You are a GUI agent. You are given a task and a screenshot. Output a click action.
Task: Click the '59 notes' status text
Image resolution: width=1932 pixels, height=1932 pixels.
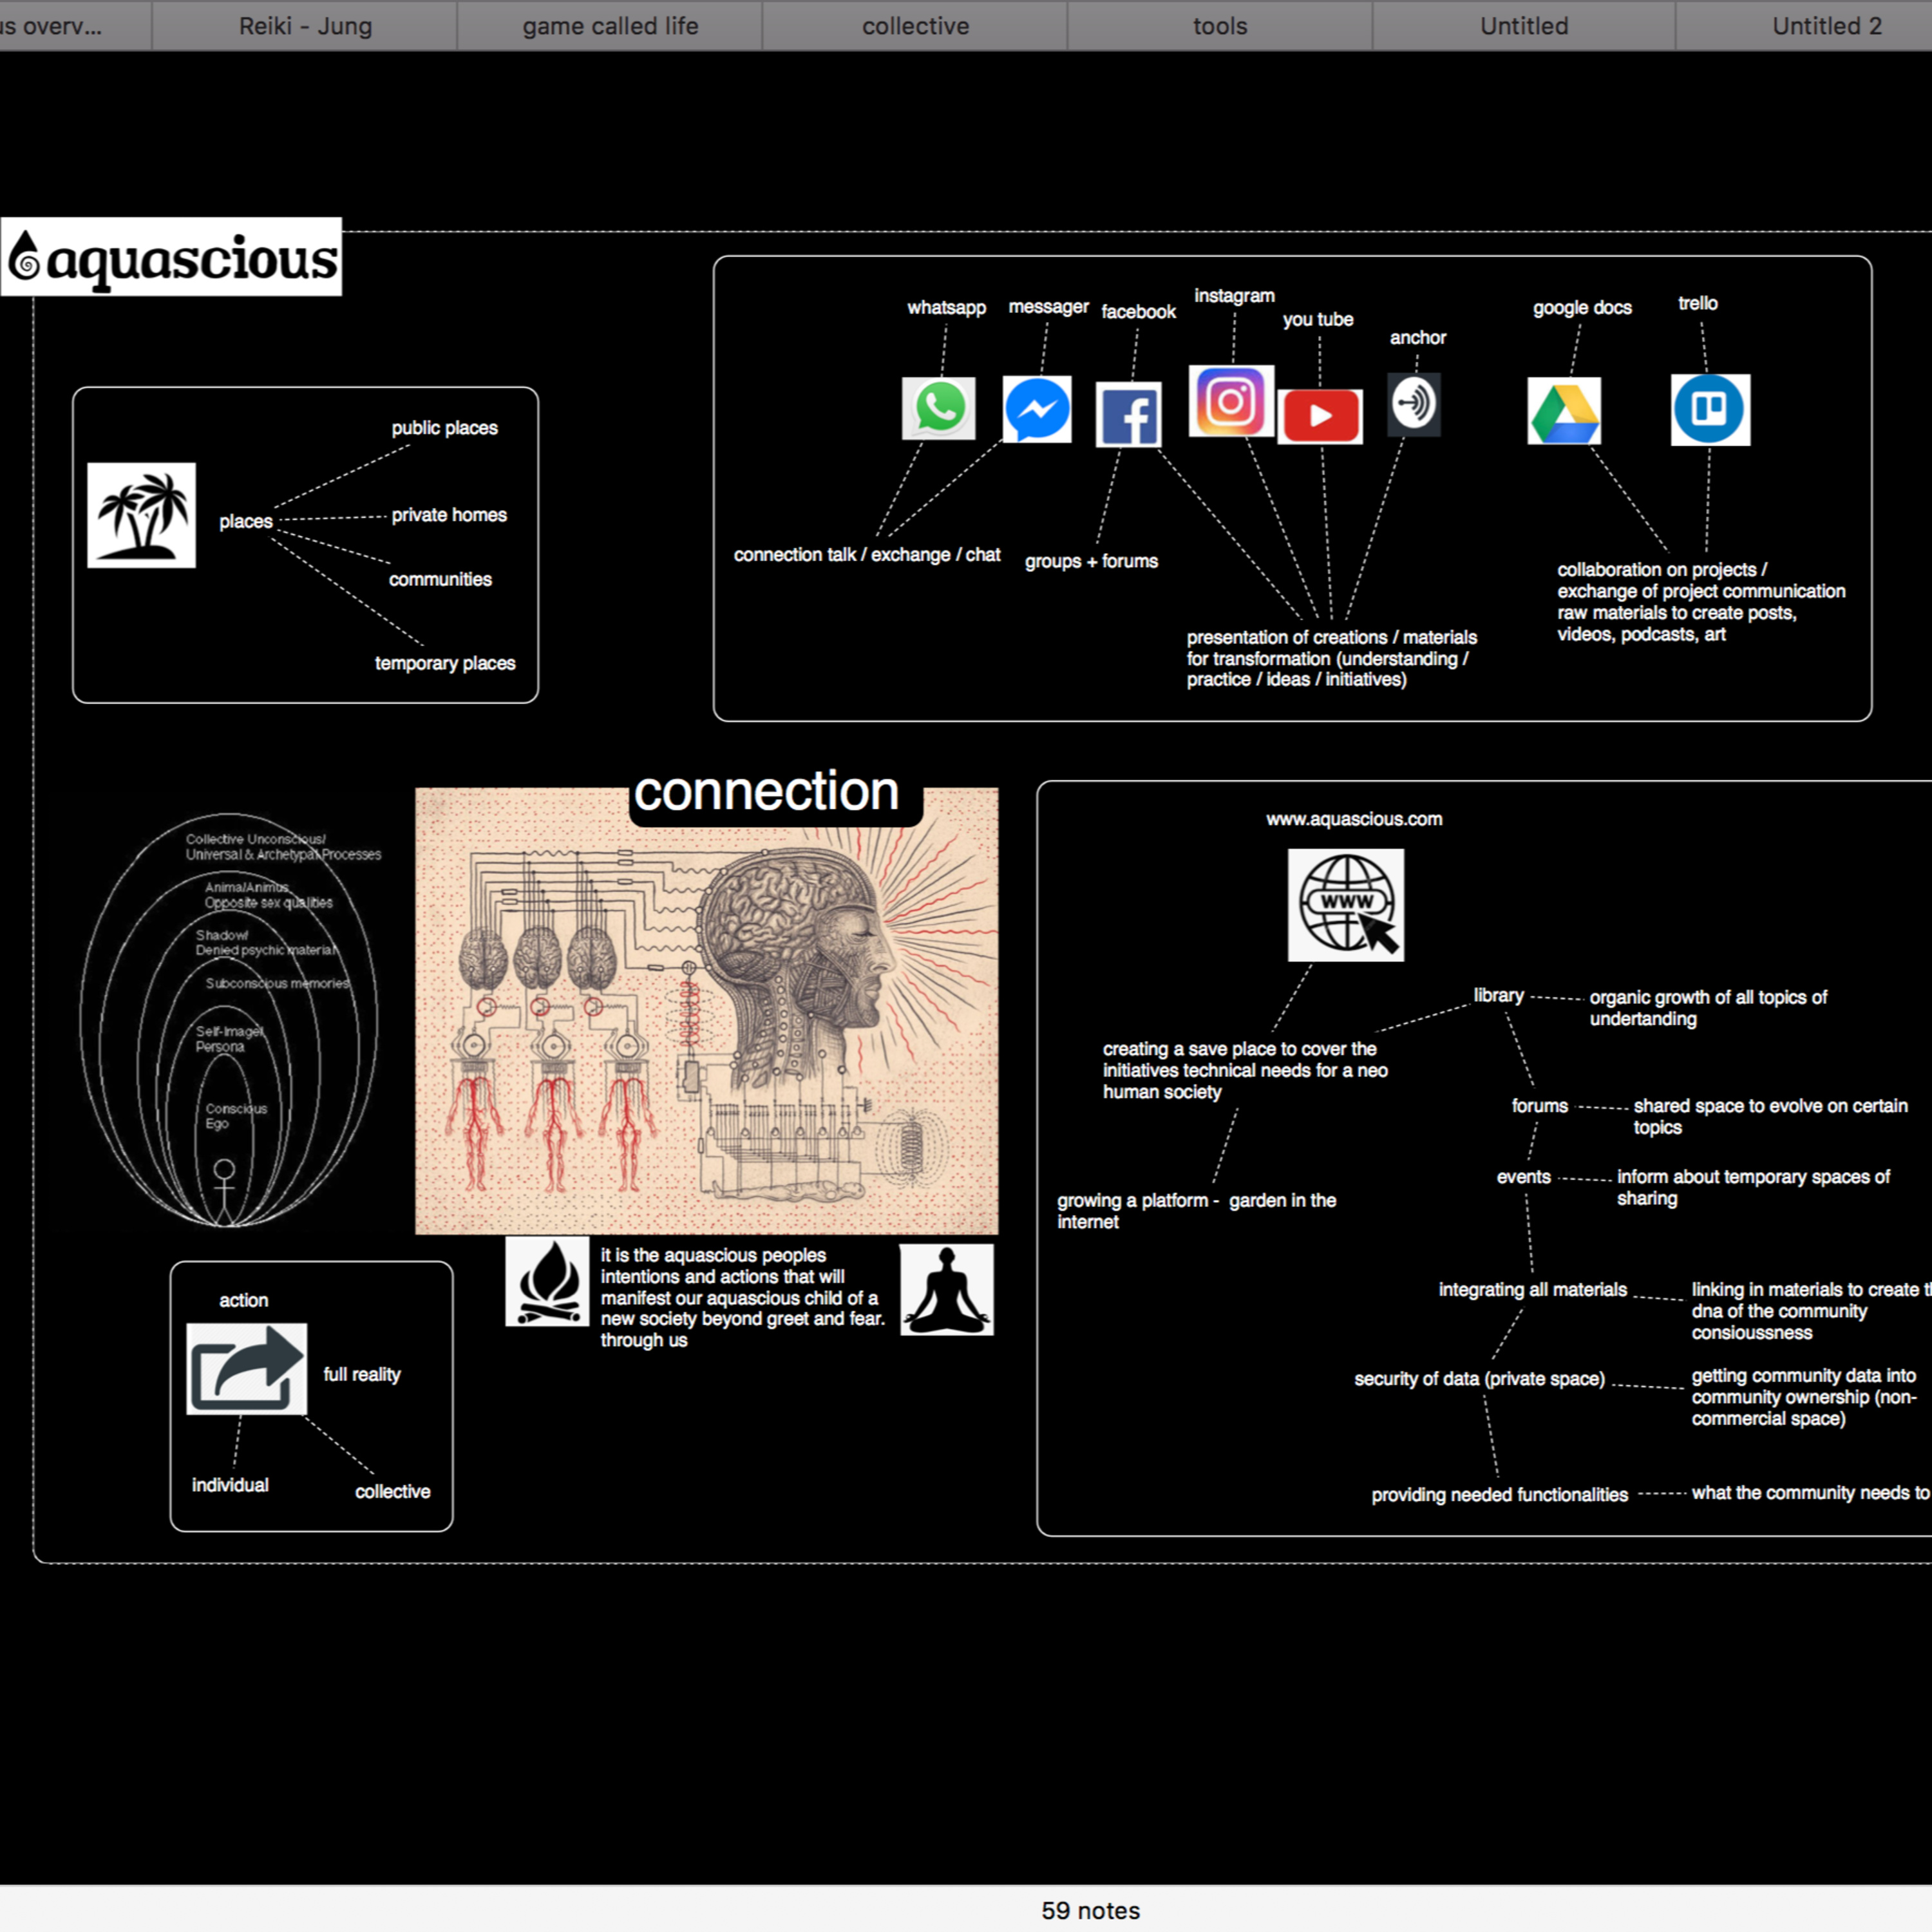1090,1910
